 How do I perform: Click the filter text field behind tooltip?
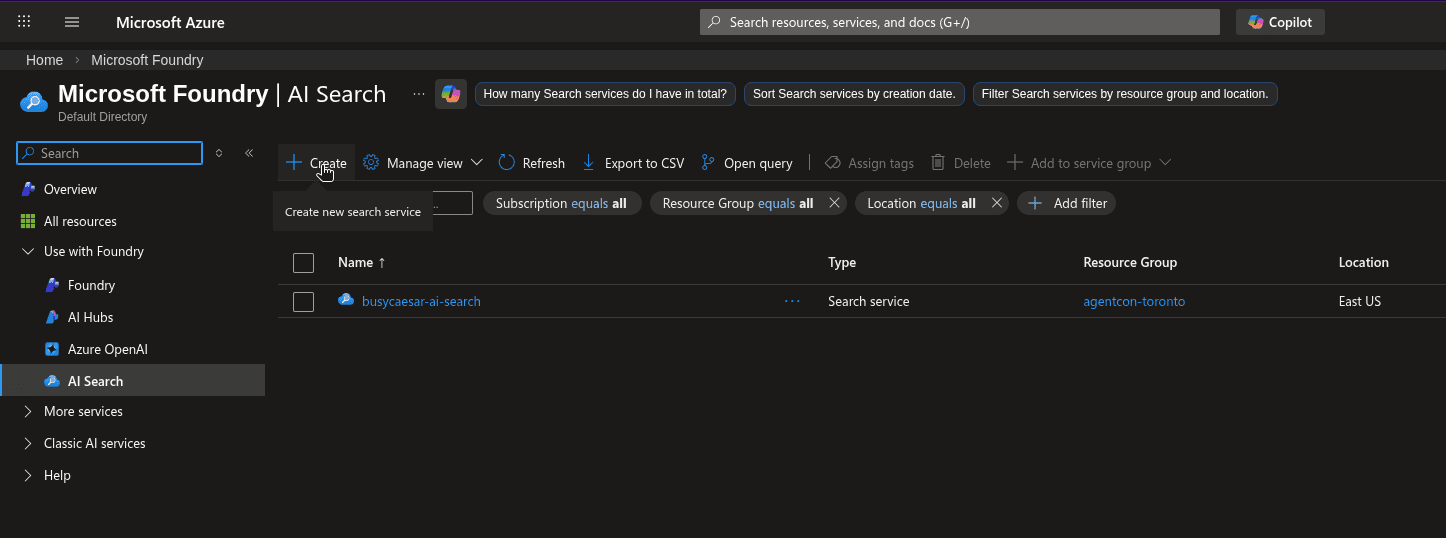[452, 203]
